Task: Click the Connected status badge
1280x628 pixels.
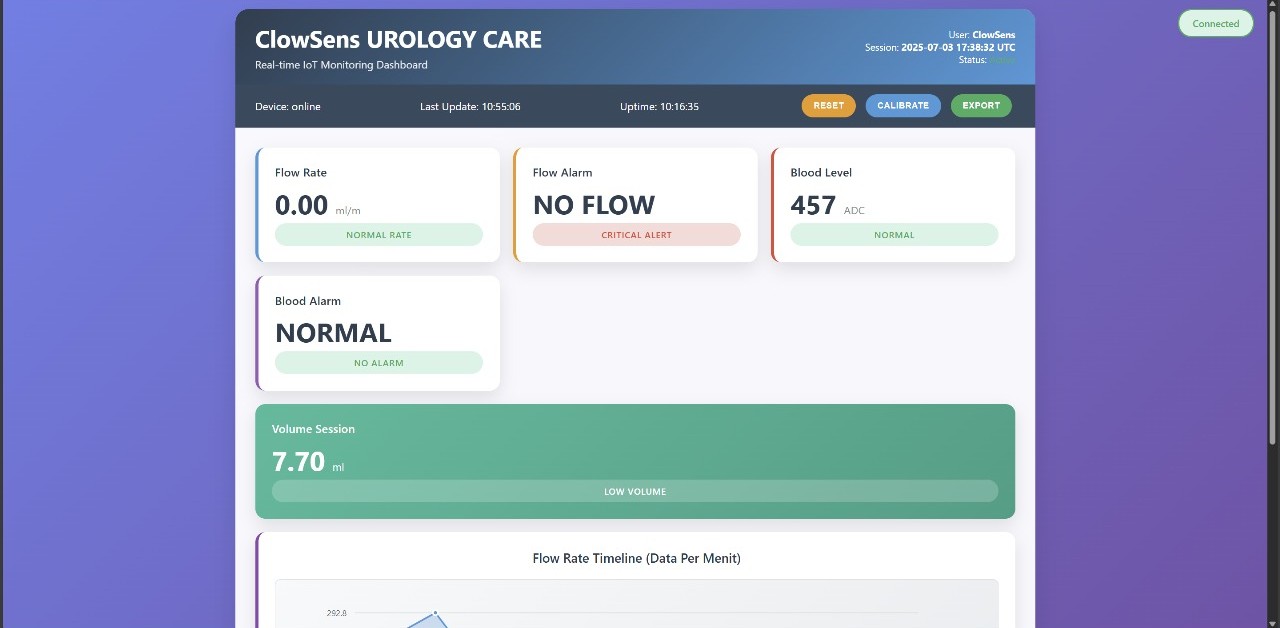Action: point(1215,24)
